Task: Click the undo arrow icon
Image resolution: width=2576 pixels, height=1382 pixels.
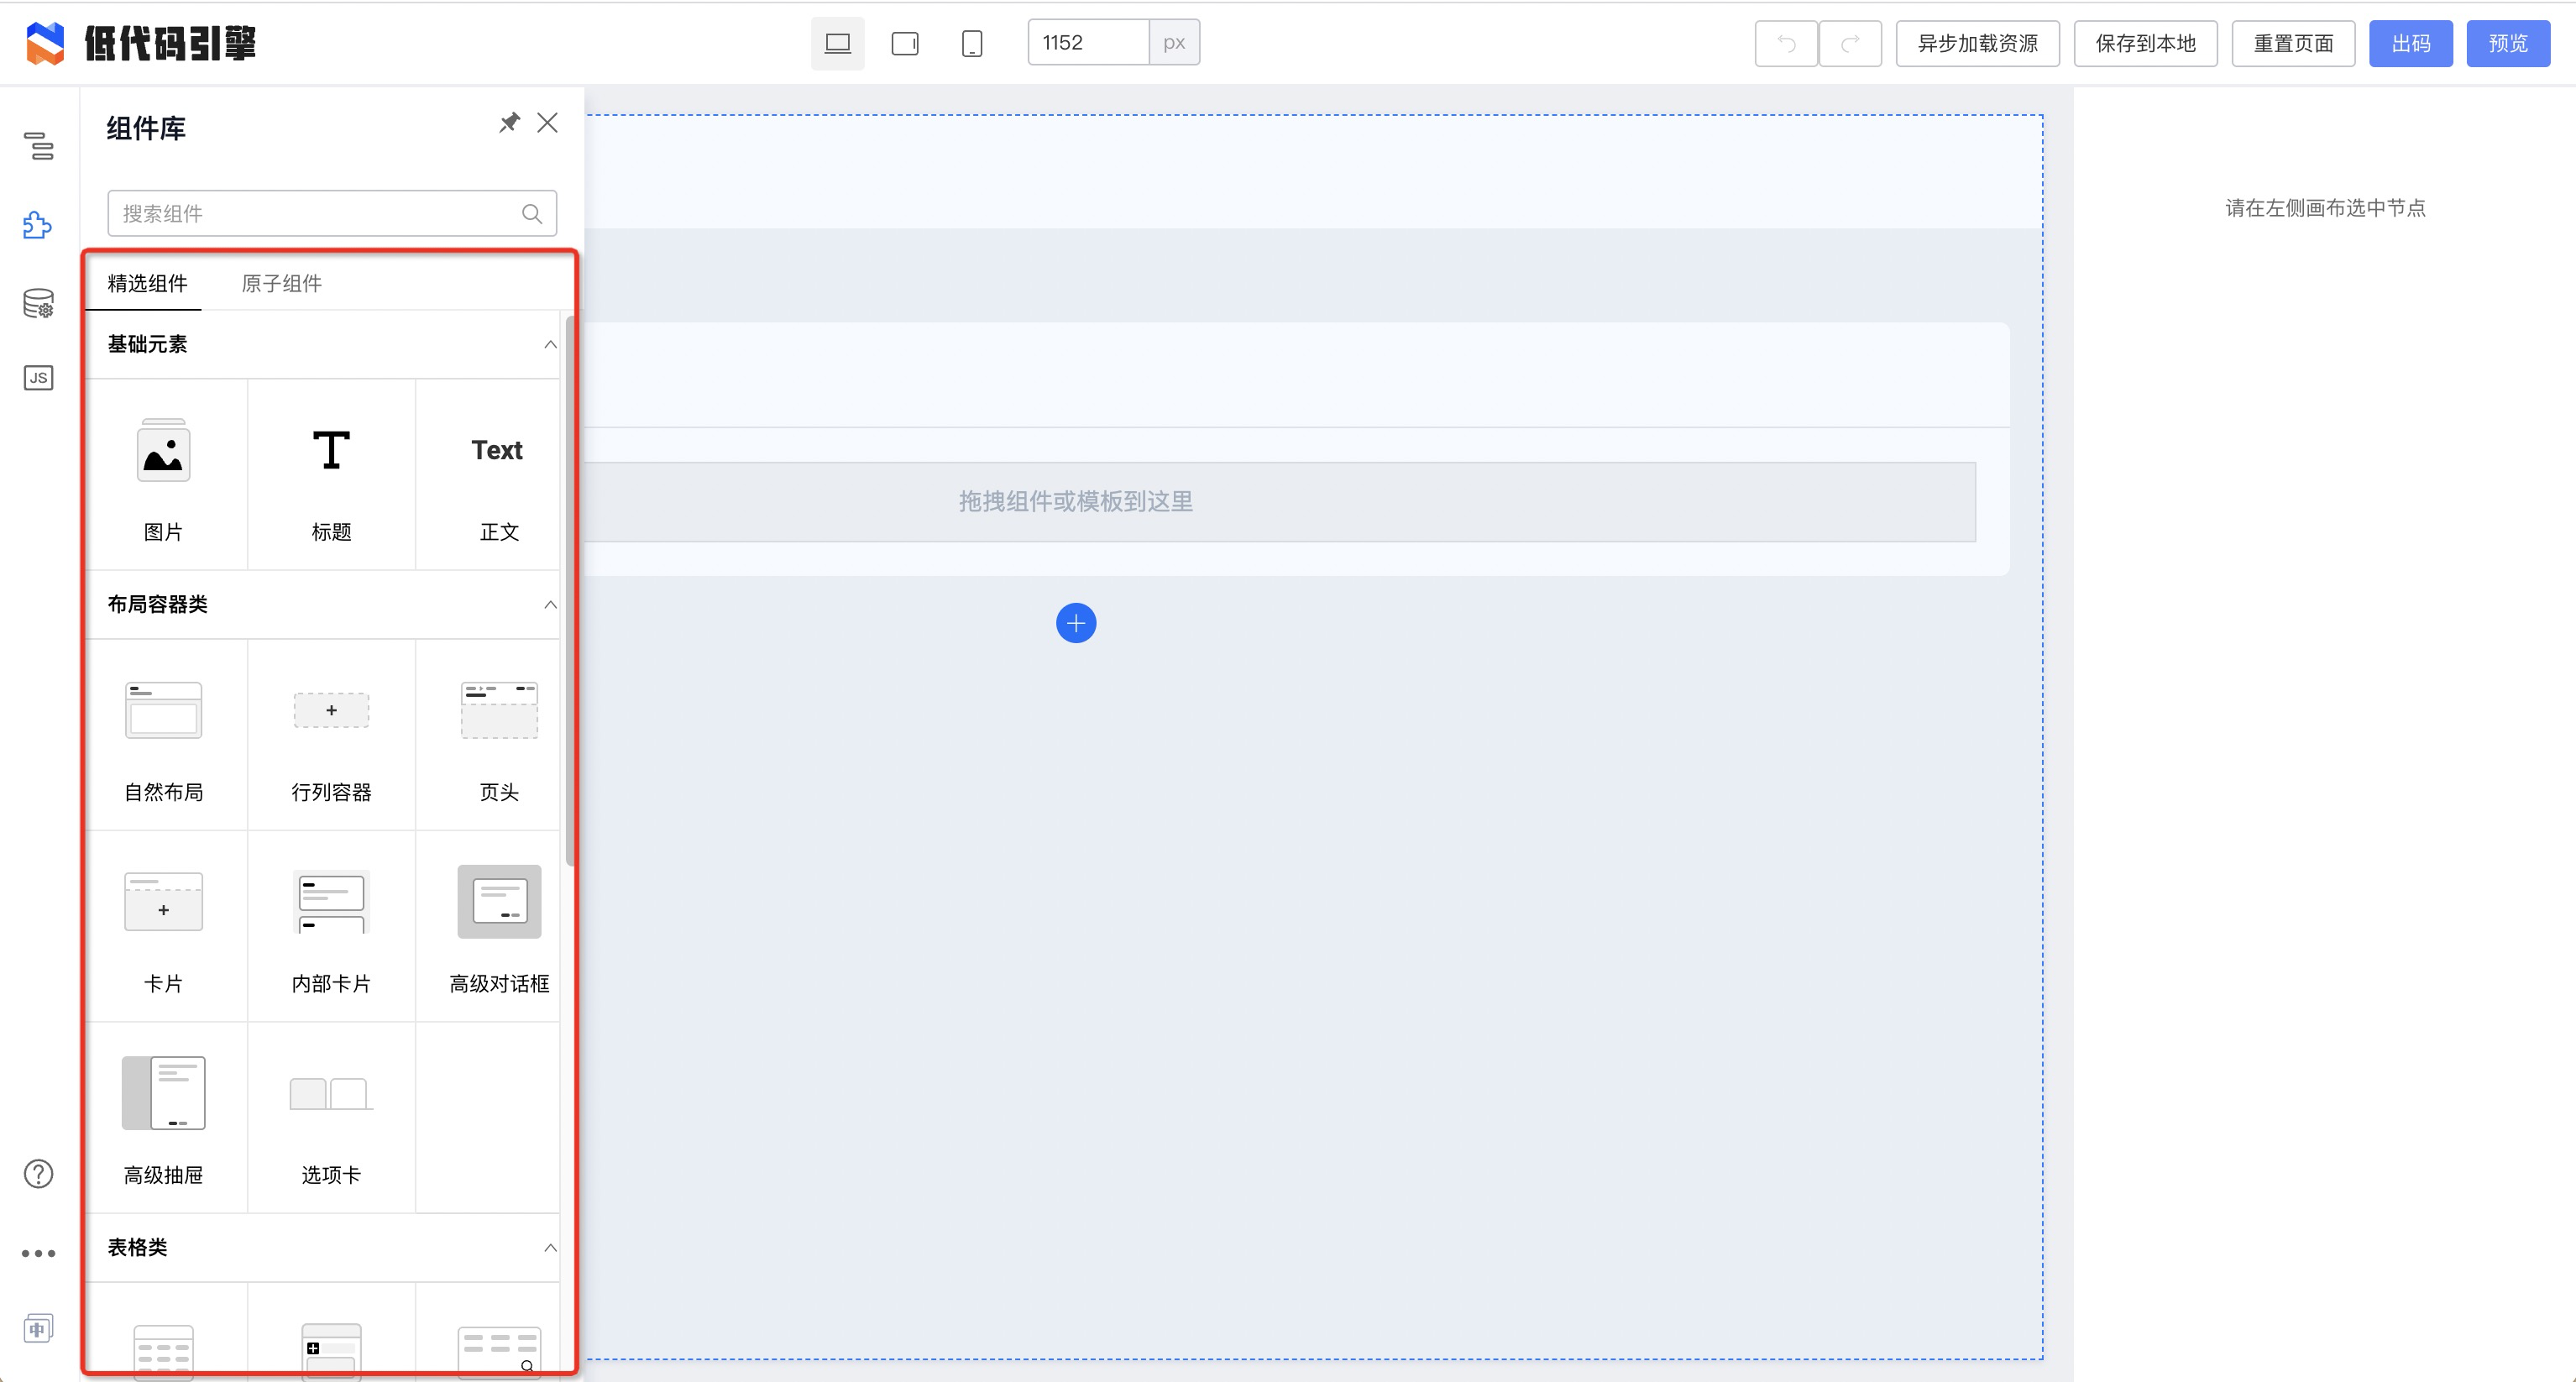Action: [1786, 43]
